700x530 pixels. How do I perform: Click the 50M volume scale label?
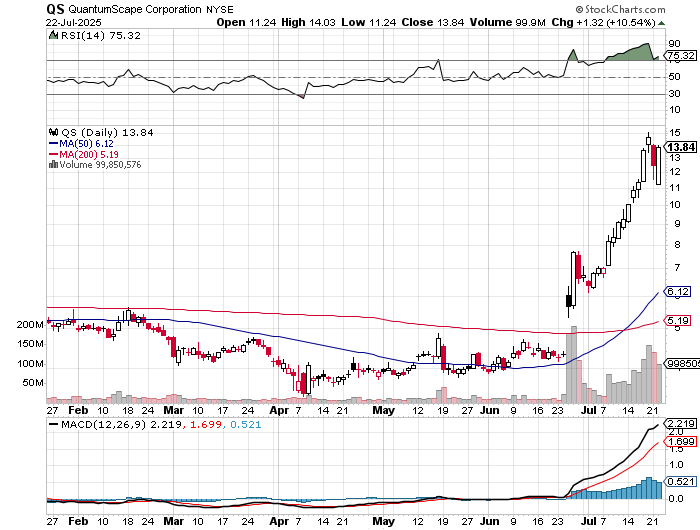[33, 383]
